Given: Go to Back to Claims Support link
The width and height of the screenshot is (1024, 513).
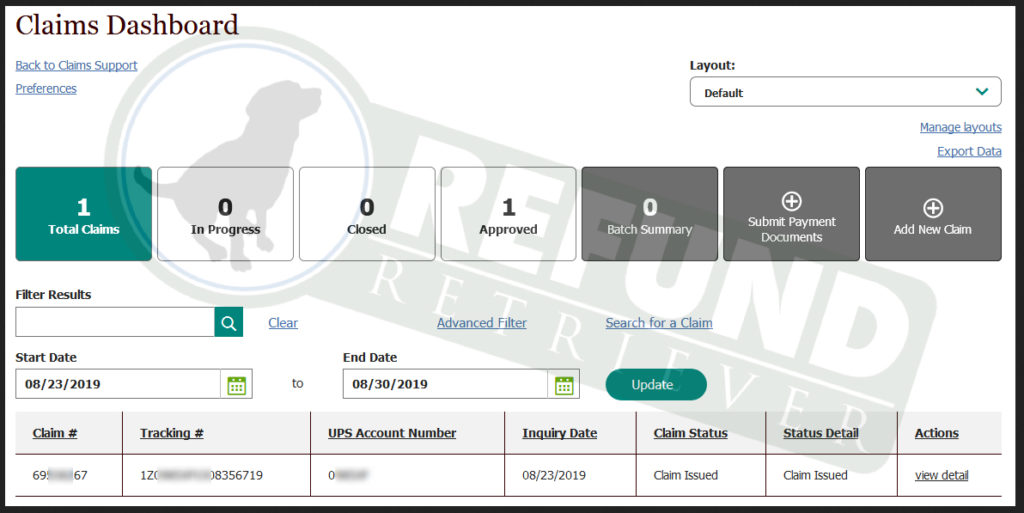Looking at the screenshot, I should click(76, 66).
